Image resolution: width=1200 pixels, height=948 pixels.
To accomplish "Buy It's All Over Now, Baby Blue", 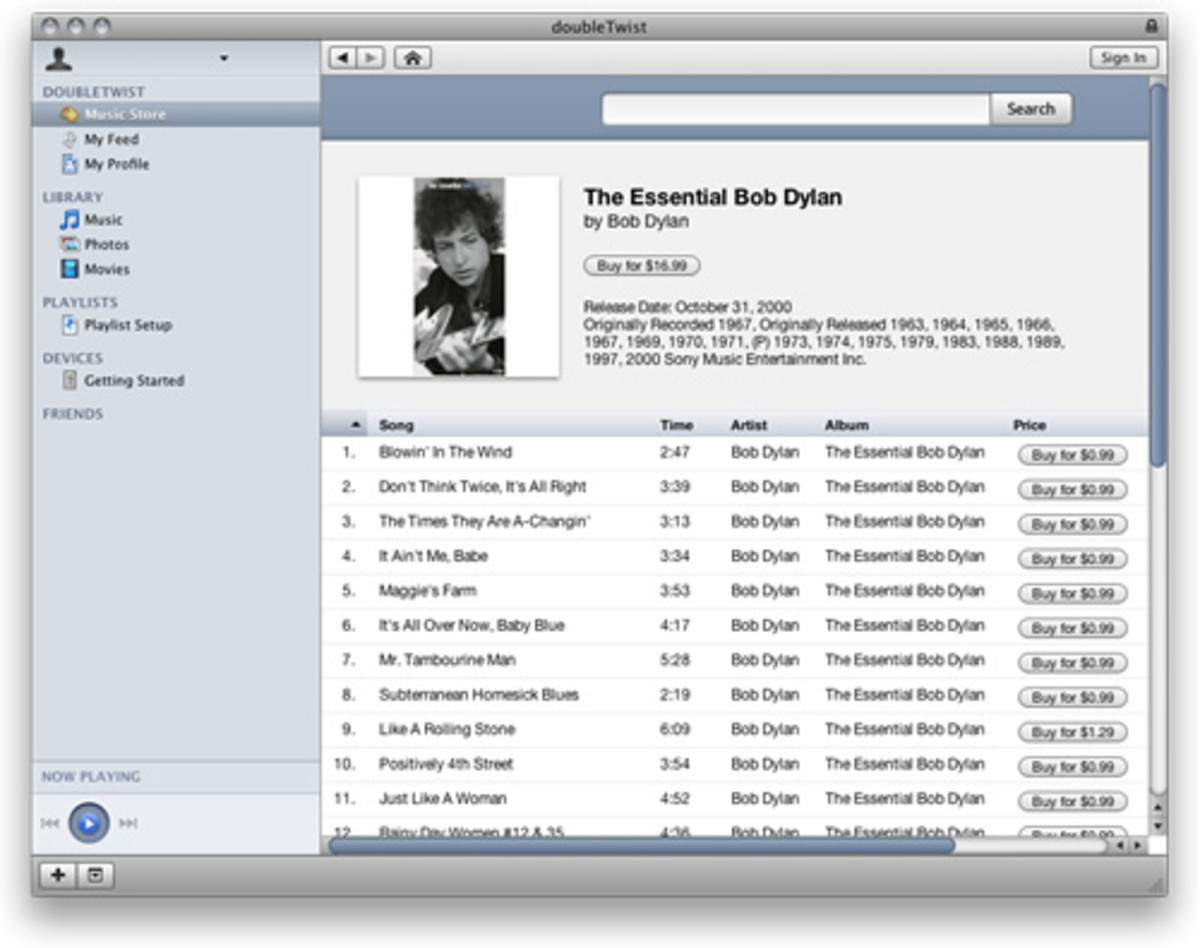I will [x=1072, y=629].
